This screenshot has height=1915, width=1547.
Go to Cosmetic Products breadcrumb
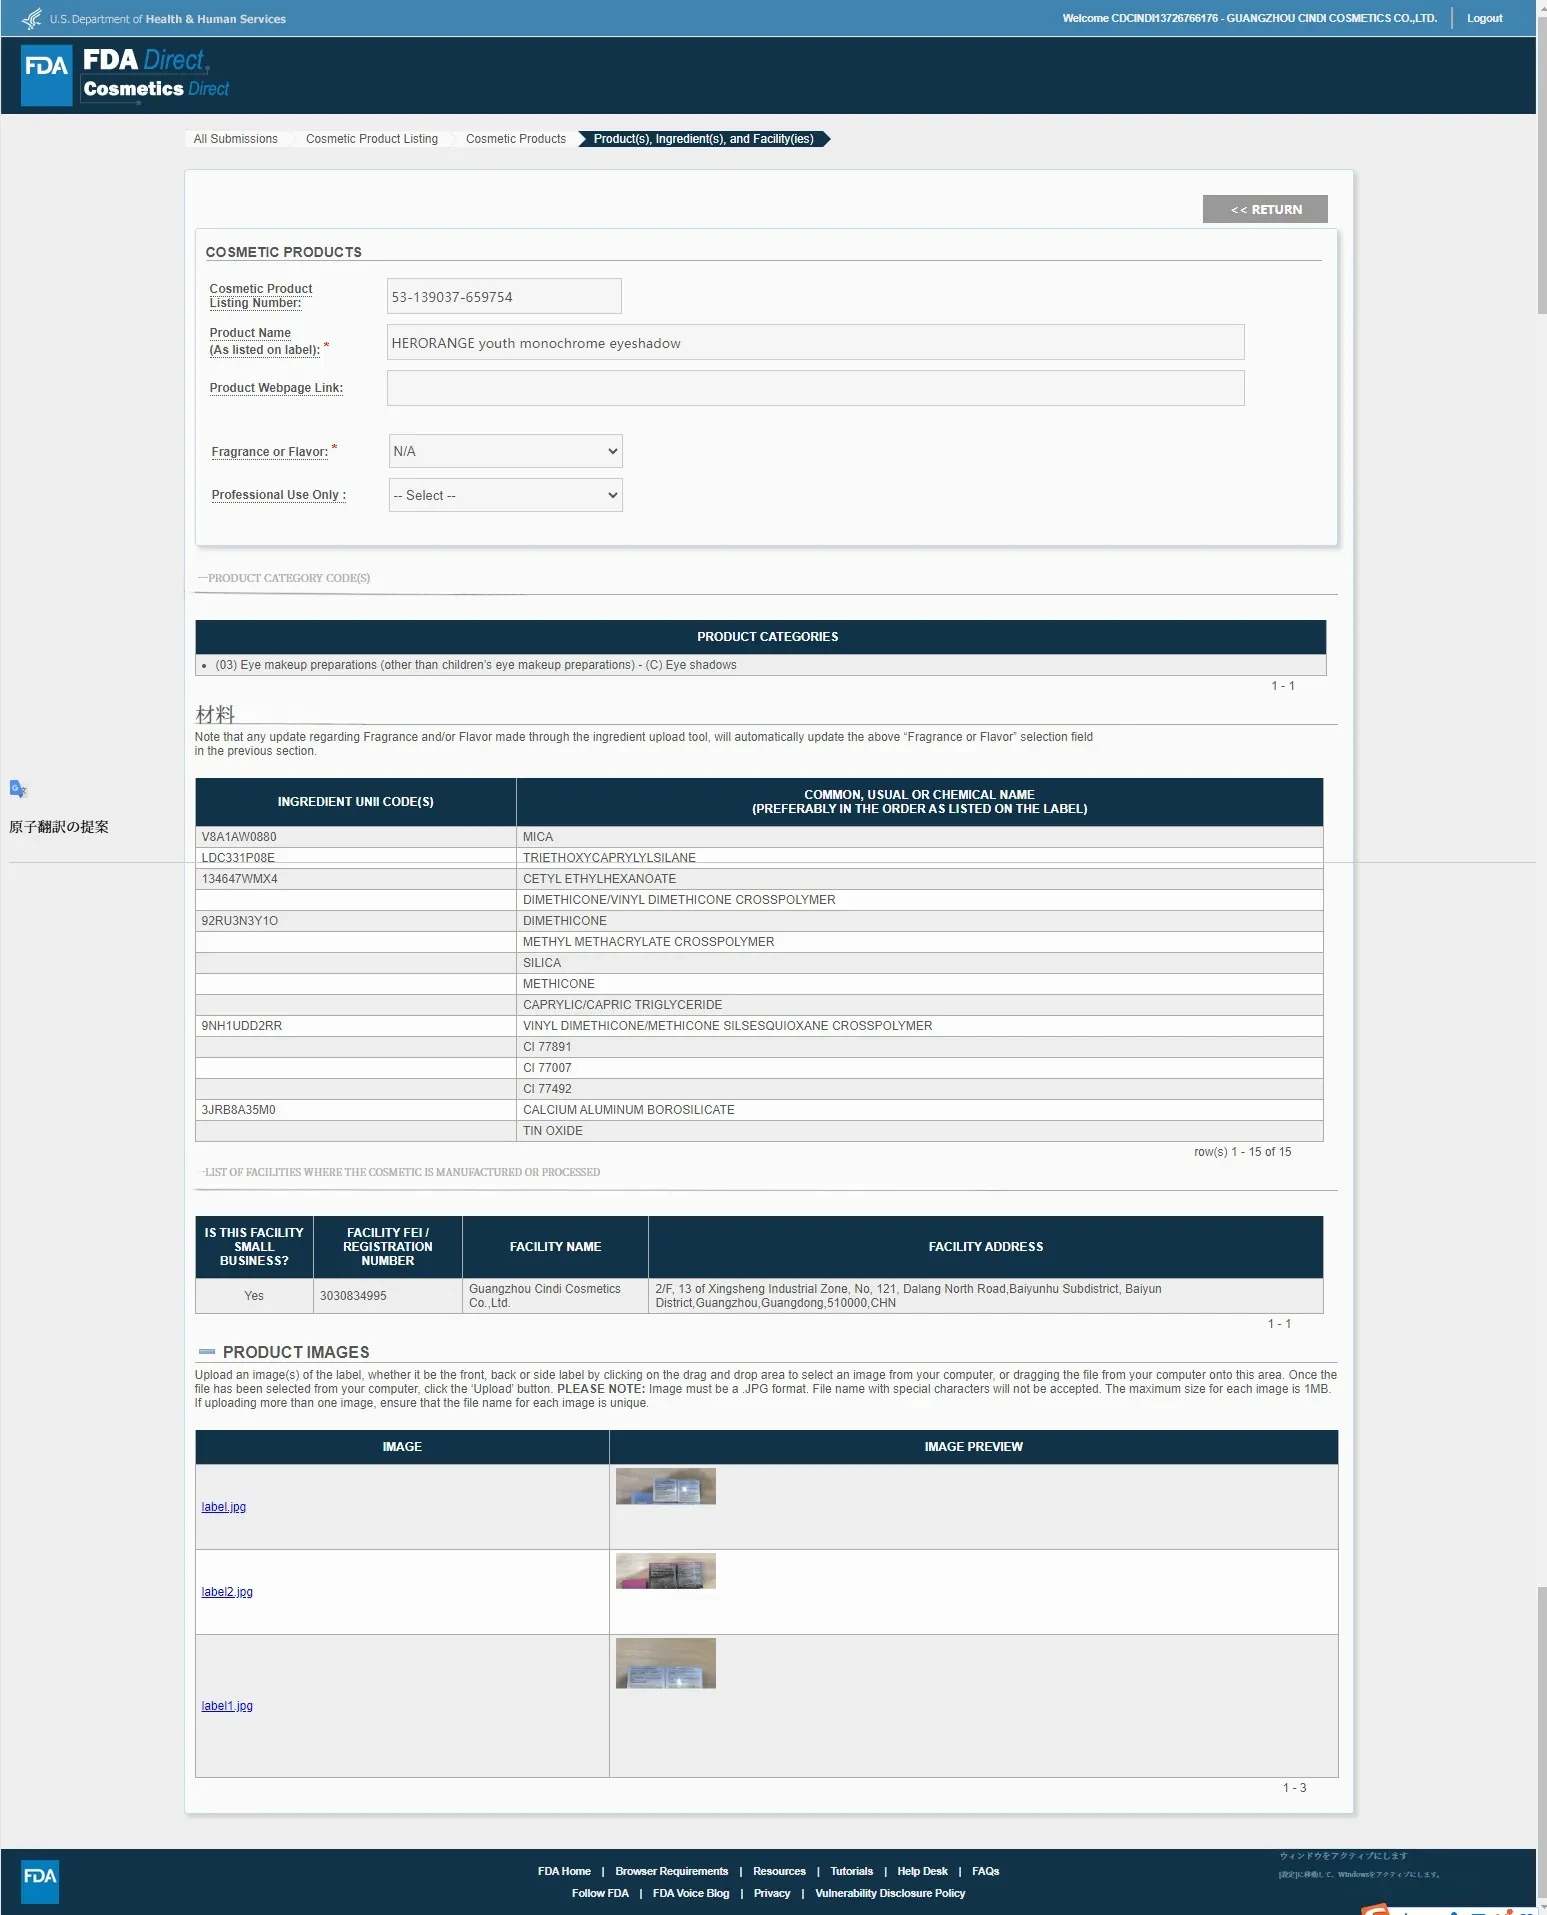tap(516, 139)
